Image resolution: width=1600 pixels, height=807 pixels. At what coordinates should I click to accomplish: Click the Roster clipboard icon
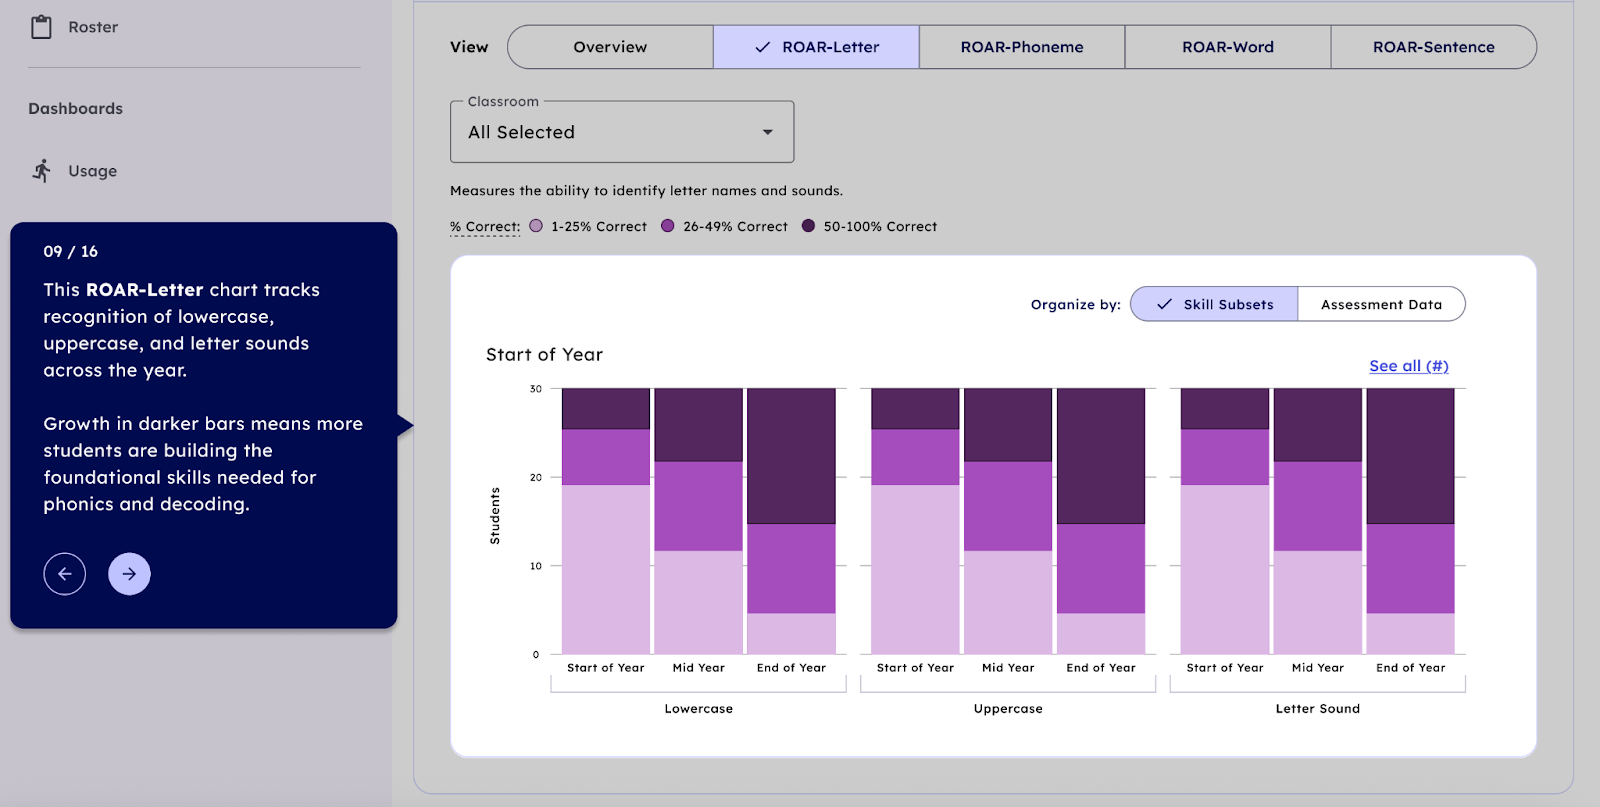click(41, 27)
